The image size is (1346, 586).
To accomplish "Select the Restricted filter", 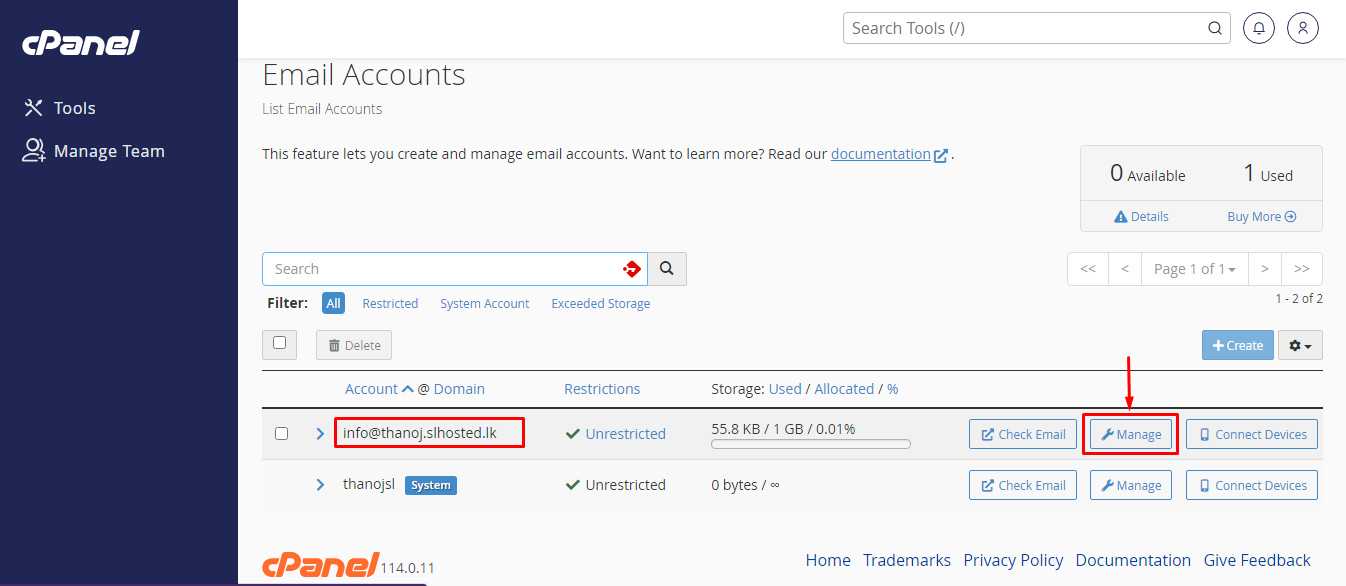I will pos(390,303).
